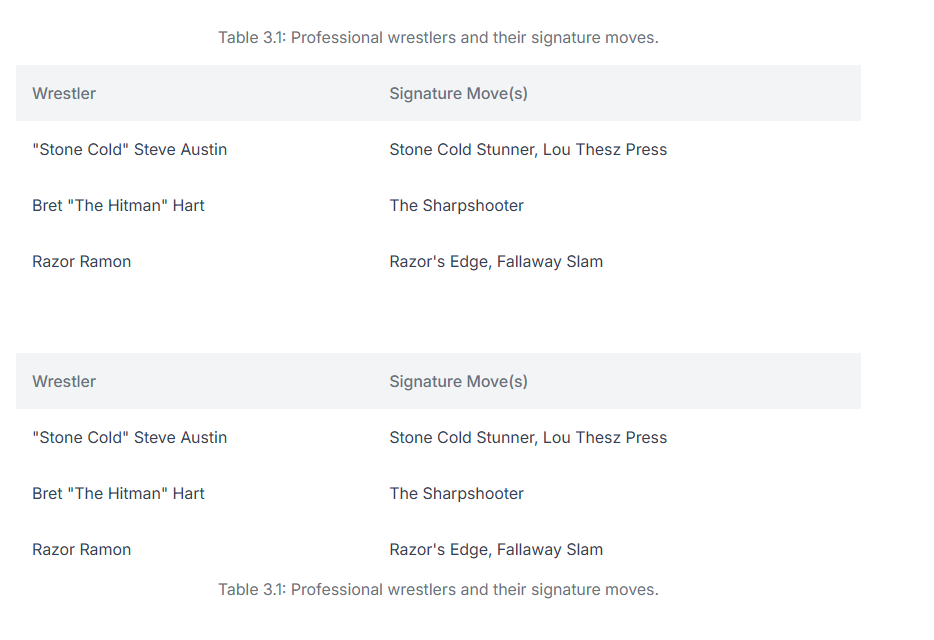Select Stone Cold Stunner cell in first table
Viewport: 934px width, 640px height.
pos(528,150)
